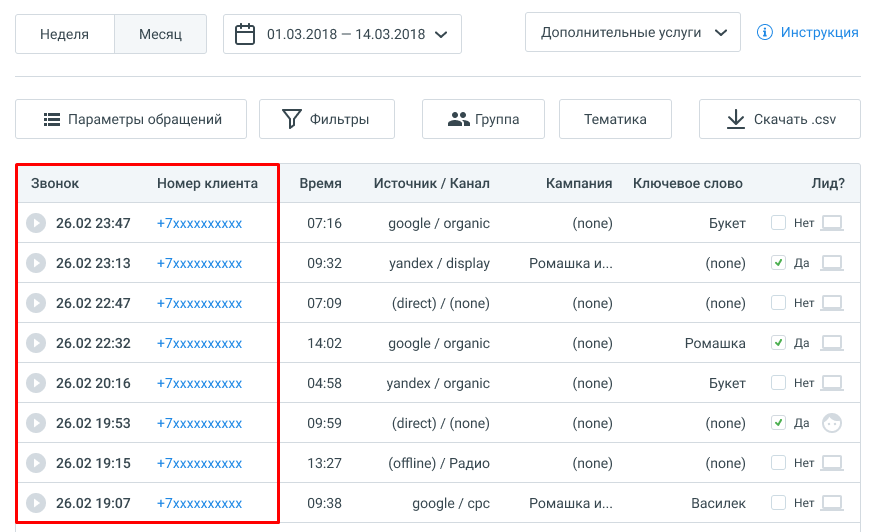
Task: Click the laptop icon in Василек row
Action: pos(831,503)
